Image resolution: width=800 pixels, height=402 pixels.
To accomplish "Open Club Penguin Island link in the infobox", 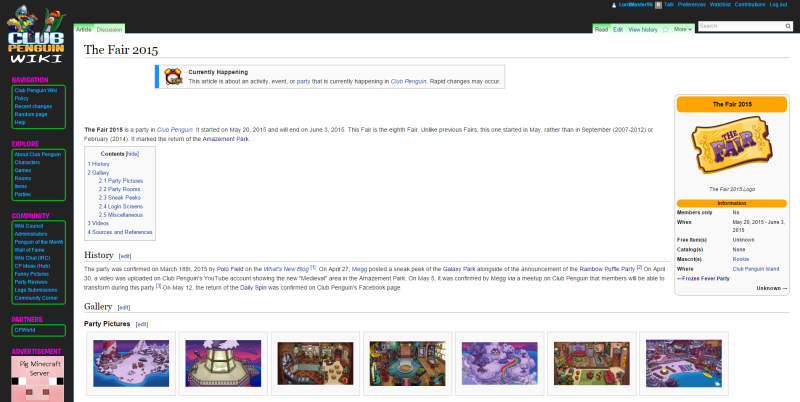I will (x=756, y=269).
